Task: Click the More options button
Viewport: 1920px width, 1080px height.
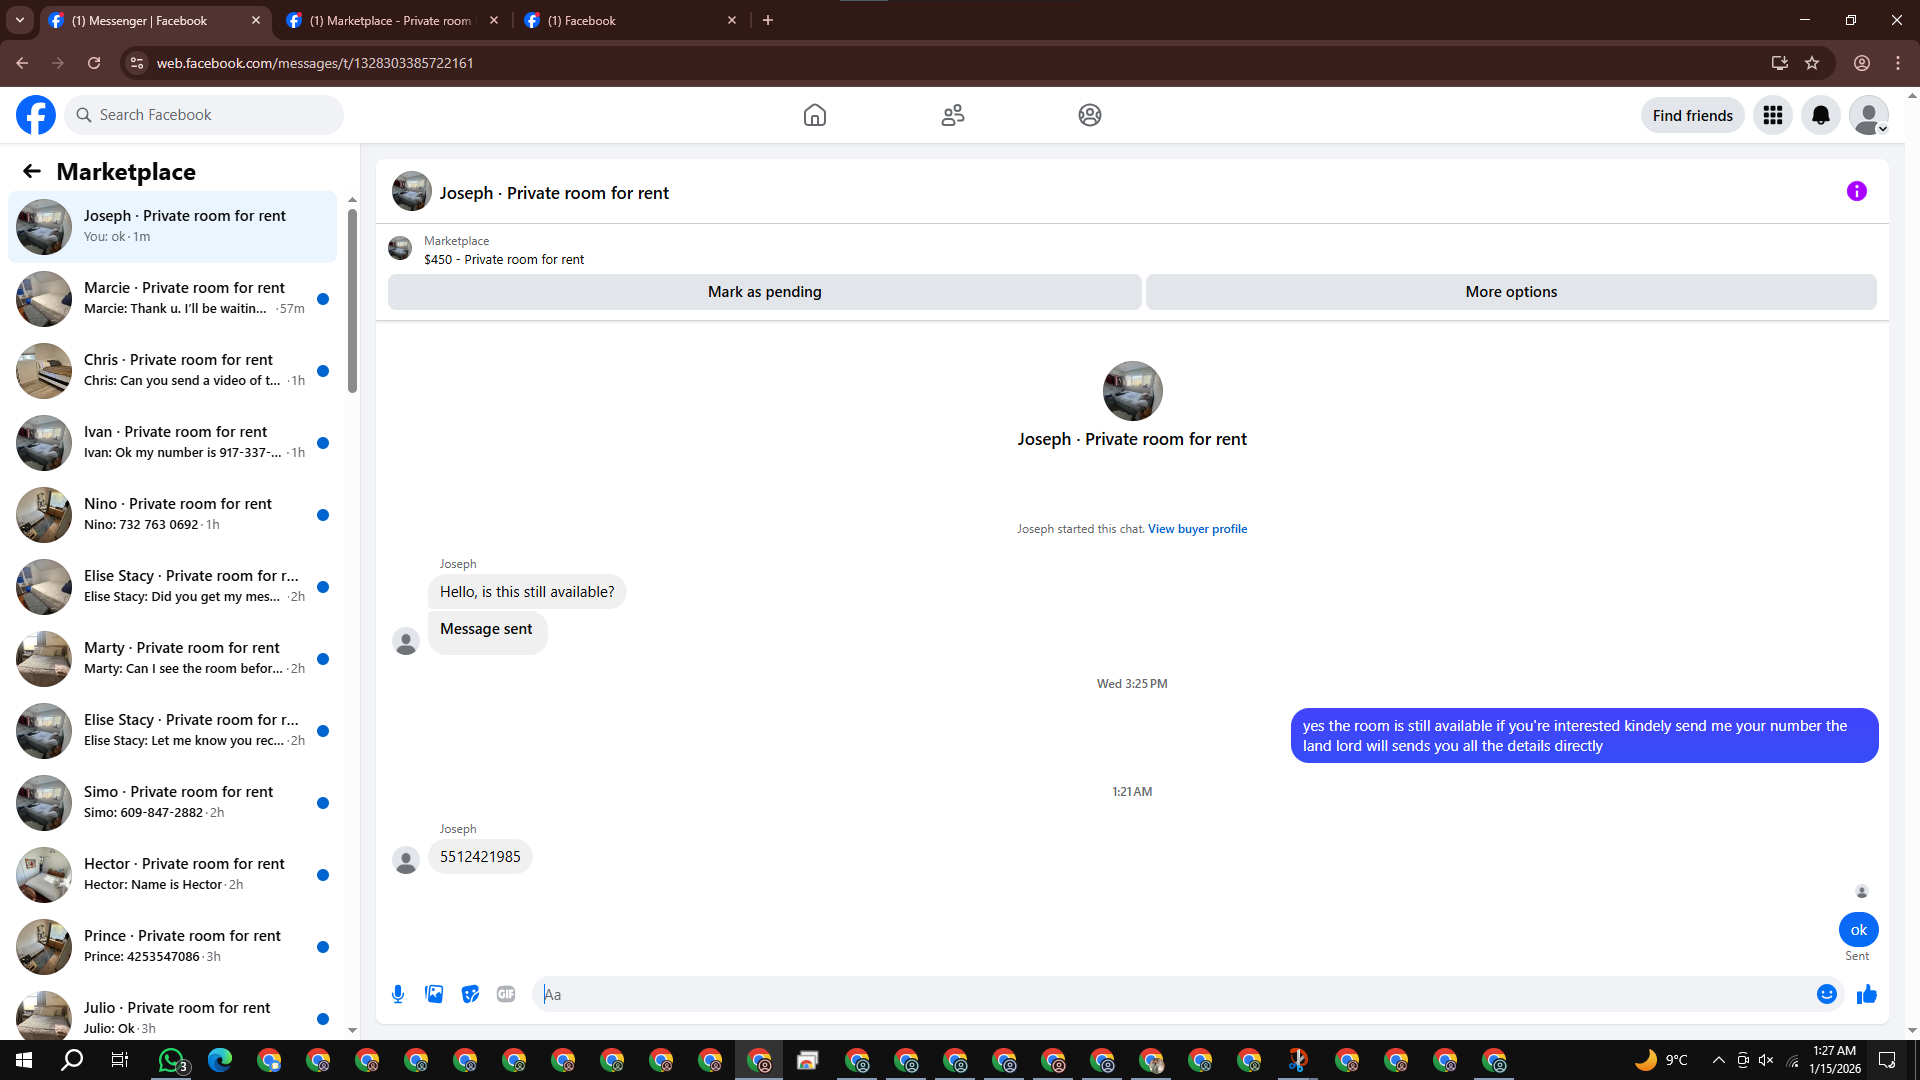Action: pos(1510,292)
